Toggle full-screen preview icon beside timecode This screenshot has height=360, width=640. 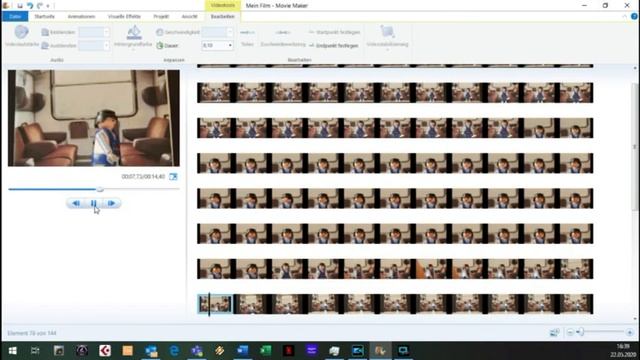[173, 177]
